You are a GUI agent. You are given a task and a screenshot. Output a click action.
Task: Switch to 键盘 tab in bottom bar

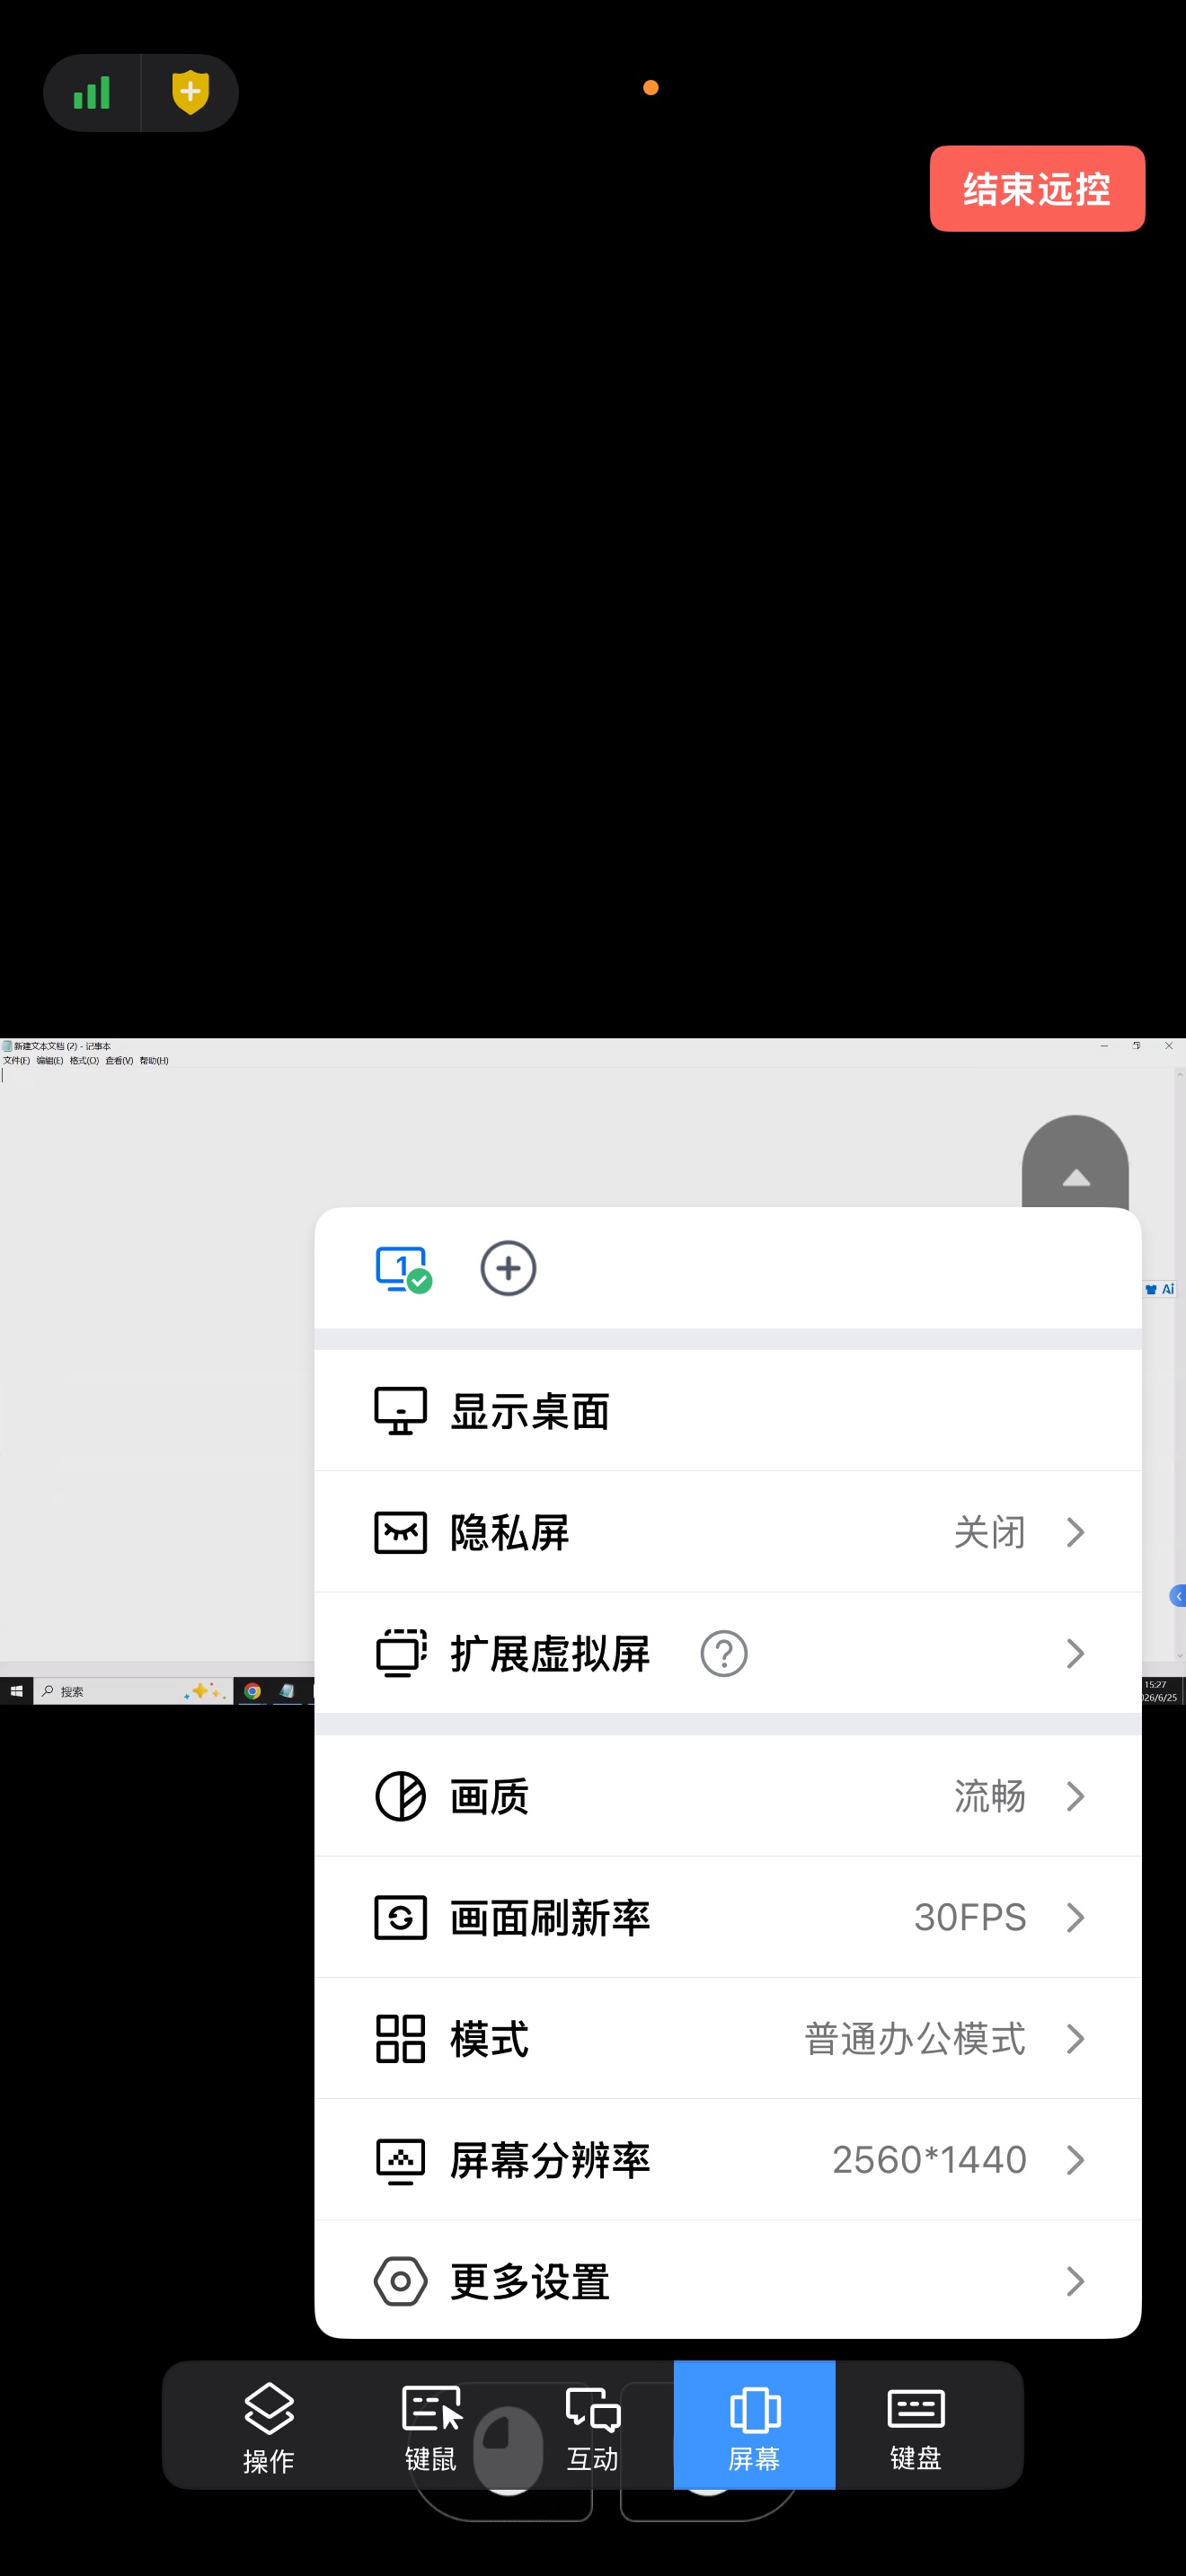916,2426
